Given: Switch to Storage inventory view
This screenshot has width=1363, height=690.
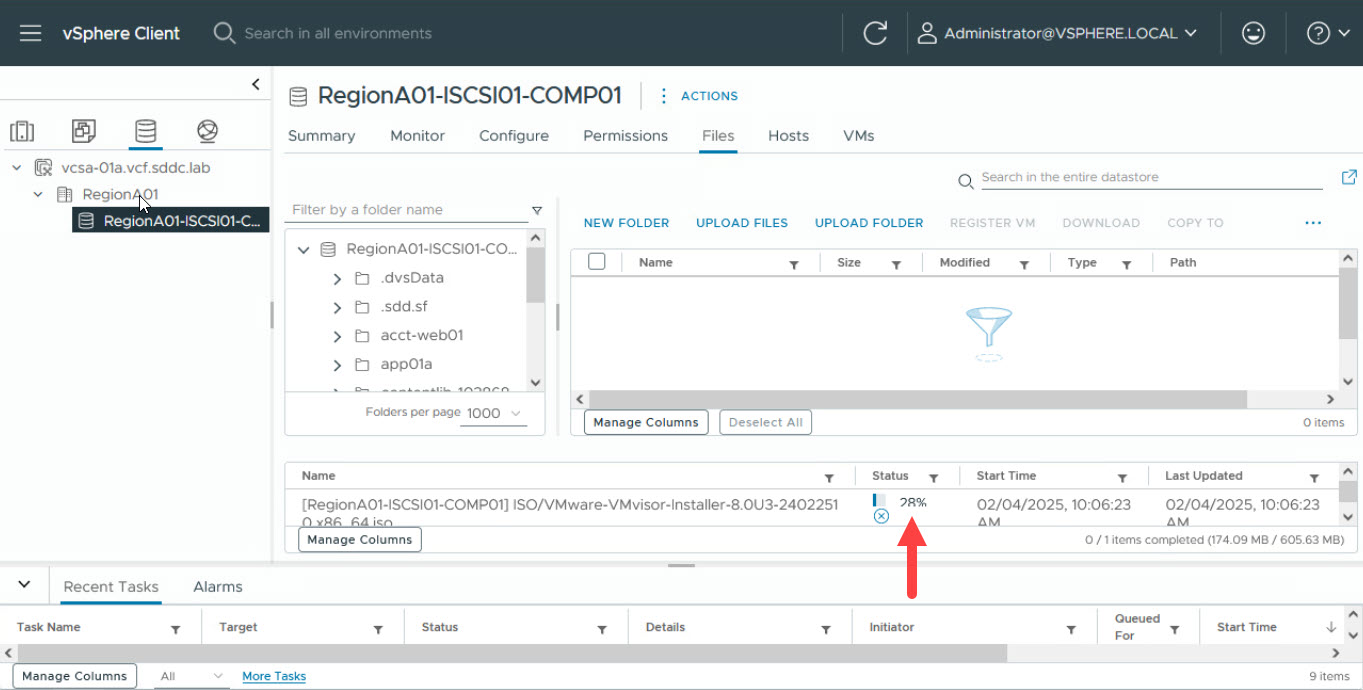Looking at the screenshot, I should point(146,131).
